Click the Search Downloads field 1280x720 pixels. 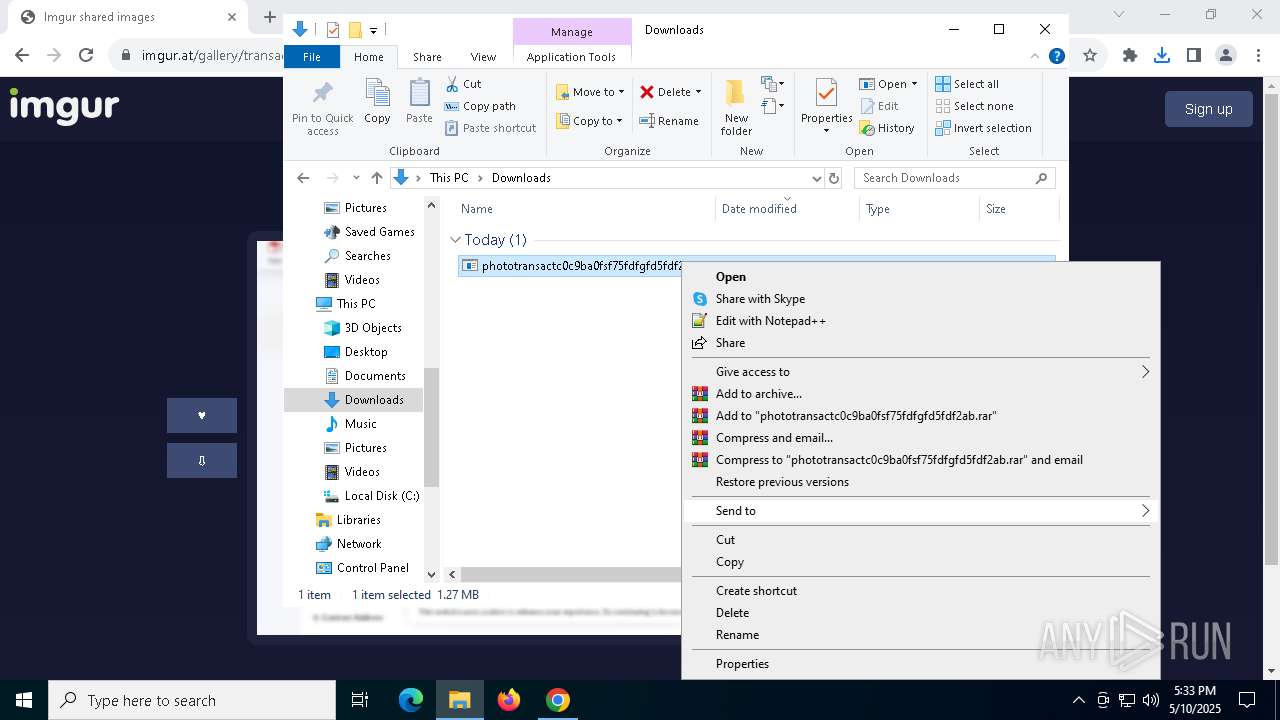pos(954,178)
